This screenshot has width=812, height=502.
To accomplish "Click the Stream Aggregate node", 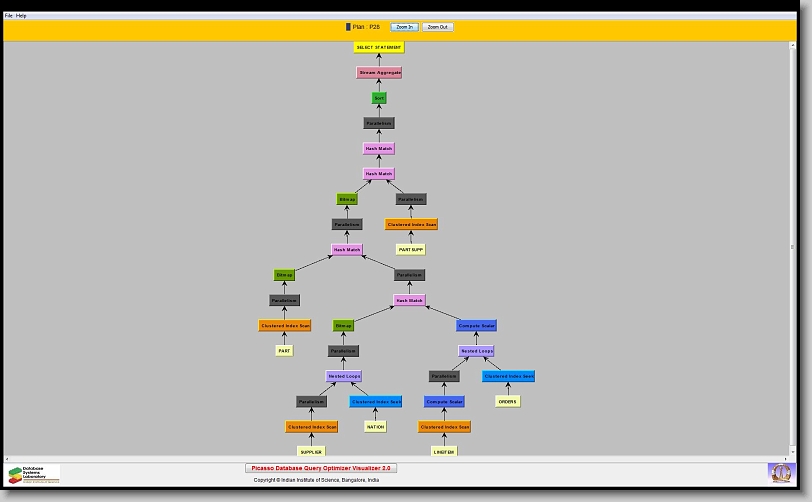I will [x=379, y=73].
